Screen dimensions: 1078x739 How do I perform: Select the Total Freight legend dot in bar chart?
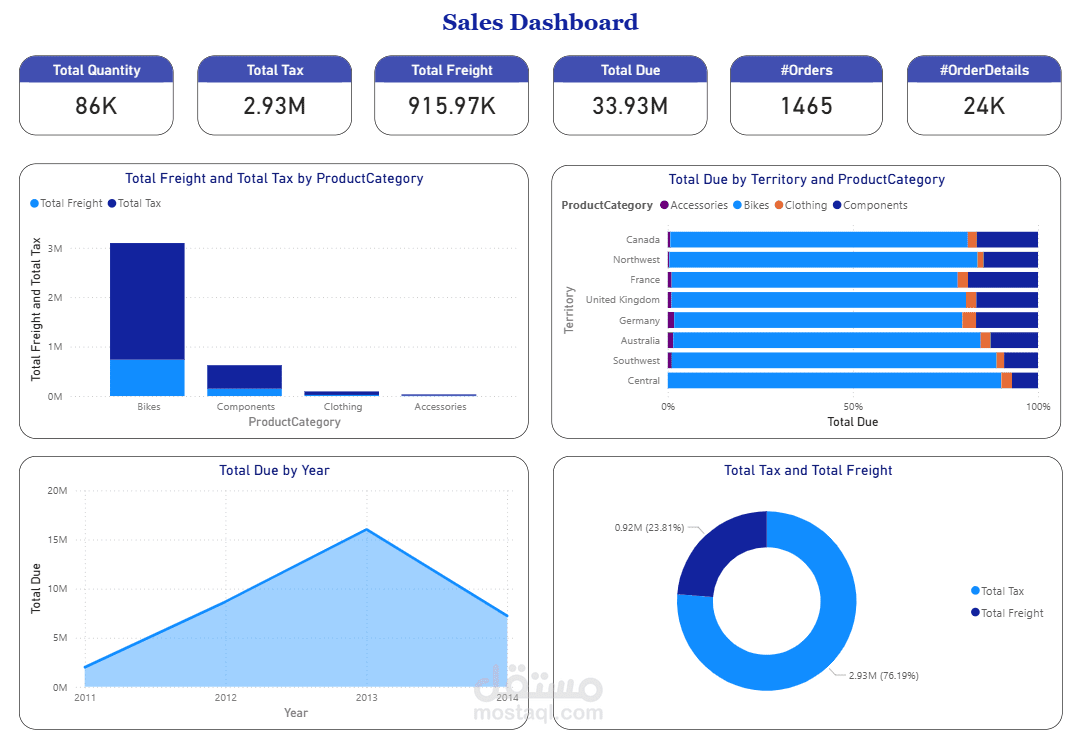(33, 203)
